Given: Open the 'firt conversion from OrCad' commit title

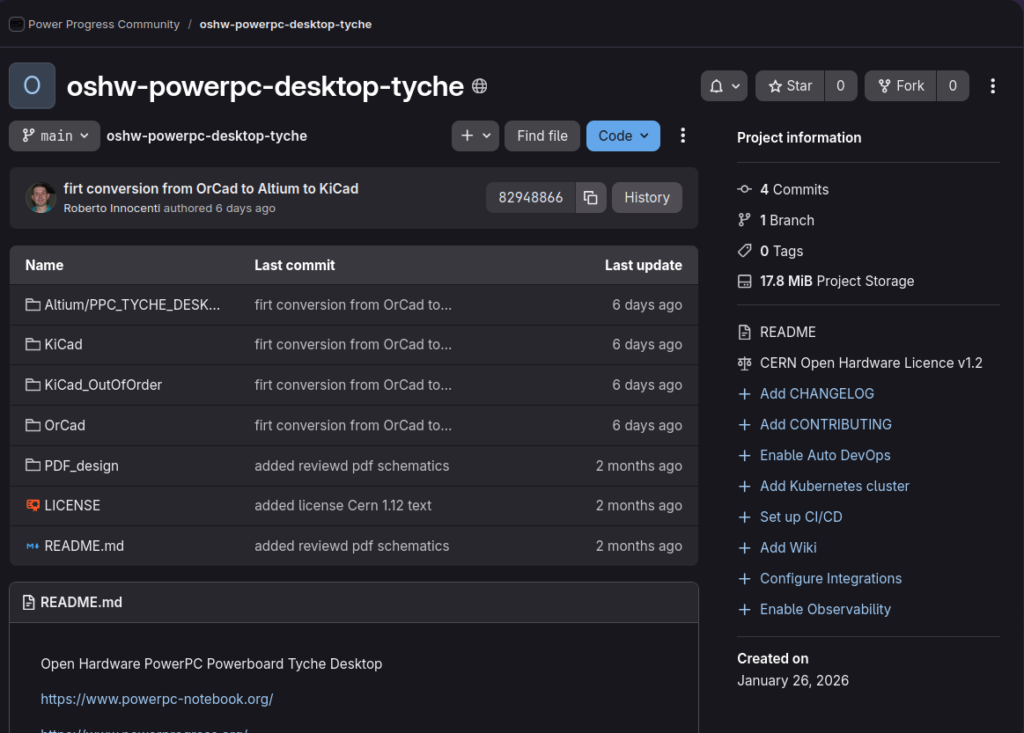Looking at the screenshot, I should tap(211, 189).
